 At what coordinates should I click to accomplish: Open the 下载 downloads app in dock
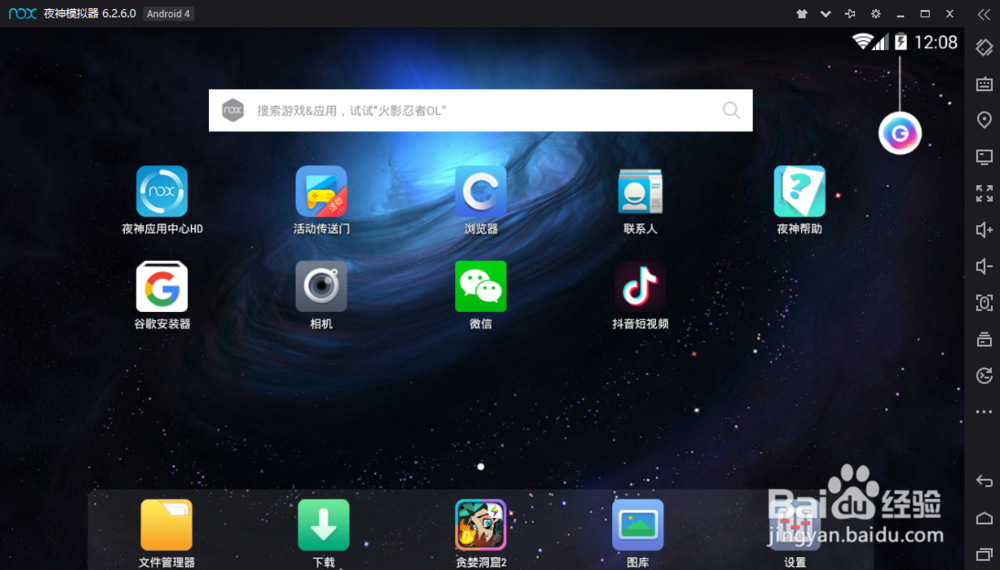tap(323, 525)
